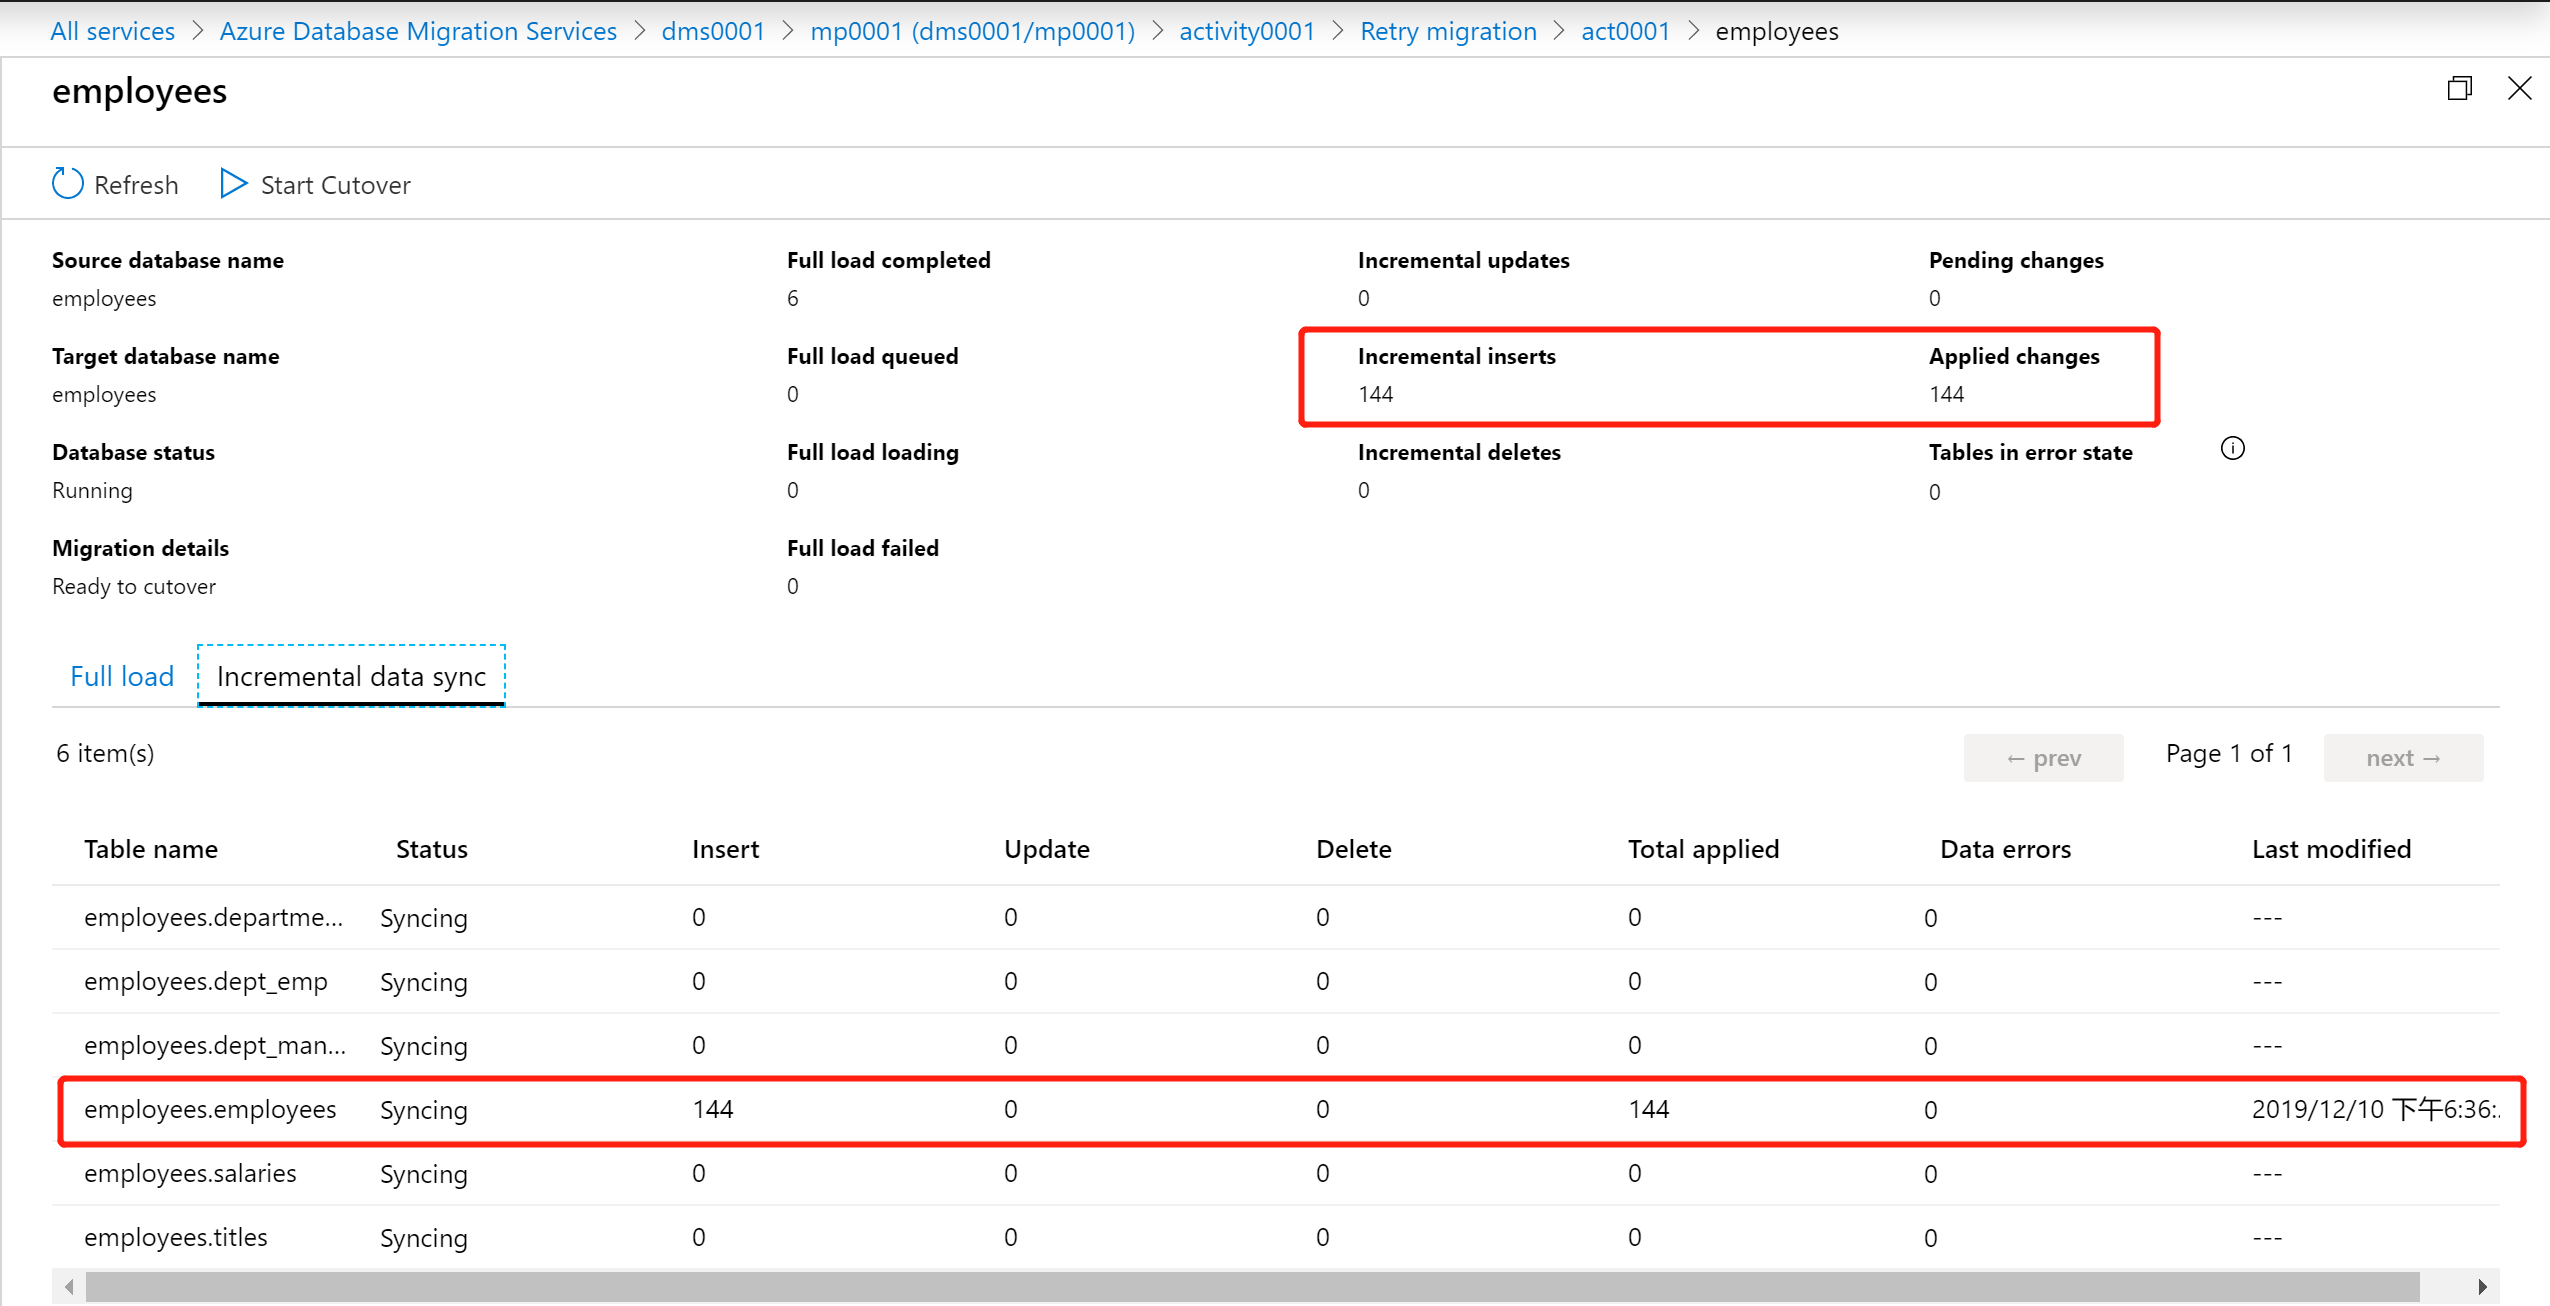Switch to the Full load tab
The height and width of the screenshot is (1306, 2550).
(122, 677)
